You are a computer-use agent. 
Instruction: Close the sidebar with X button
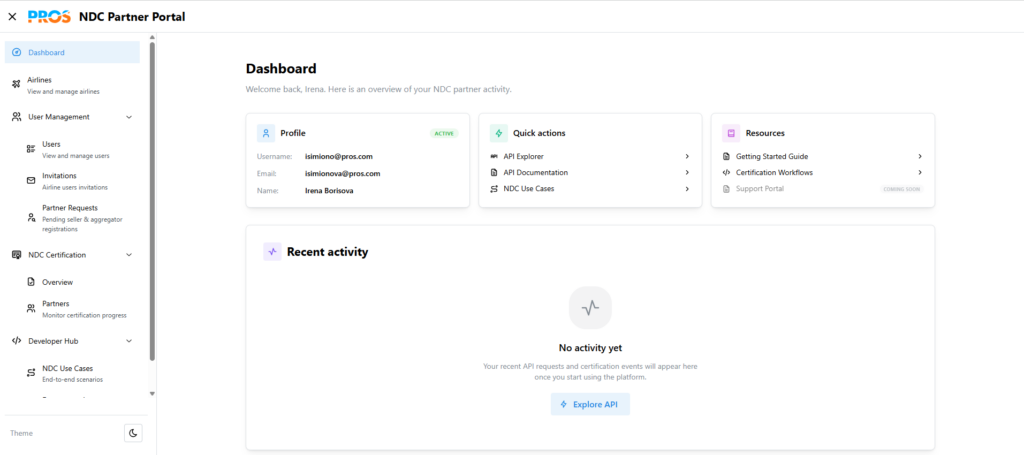12,17
